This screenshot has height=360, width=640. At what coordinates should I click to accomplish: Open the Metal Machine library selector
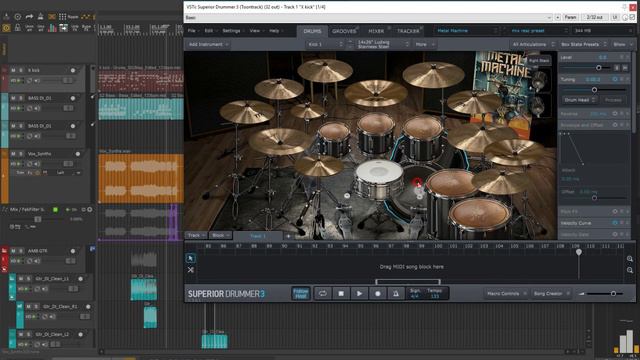tap(466, 31)
